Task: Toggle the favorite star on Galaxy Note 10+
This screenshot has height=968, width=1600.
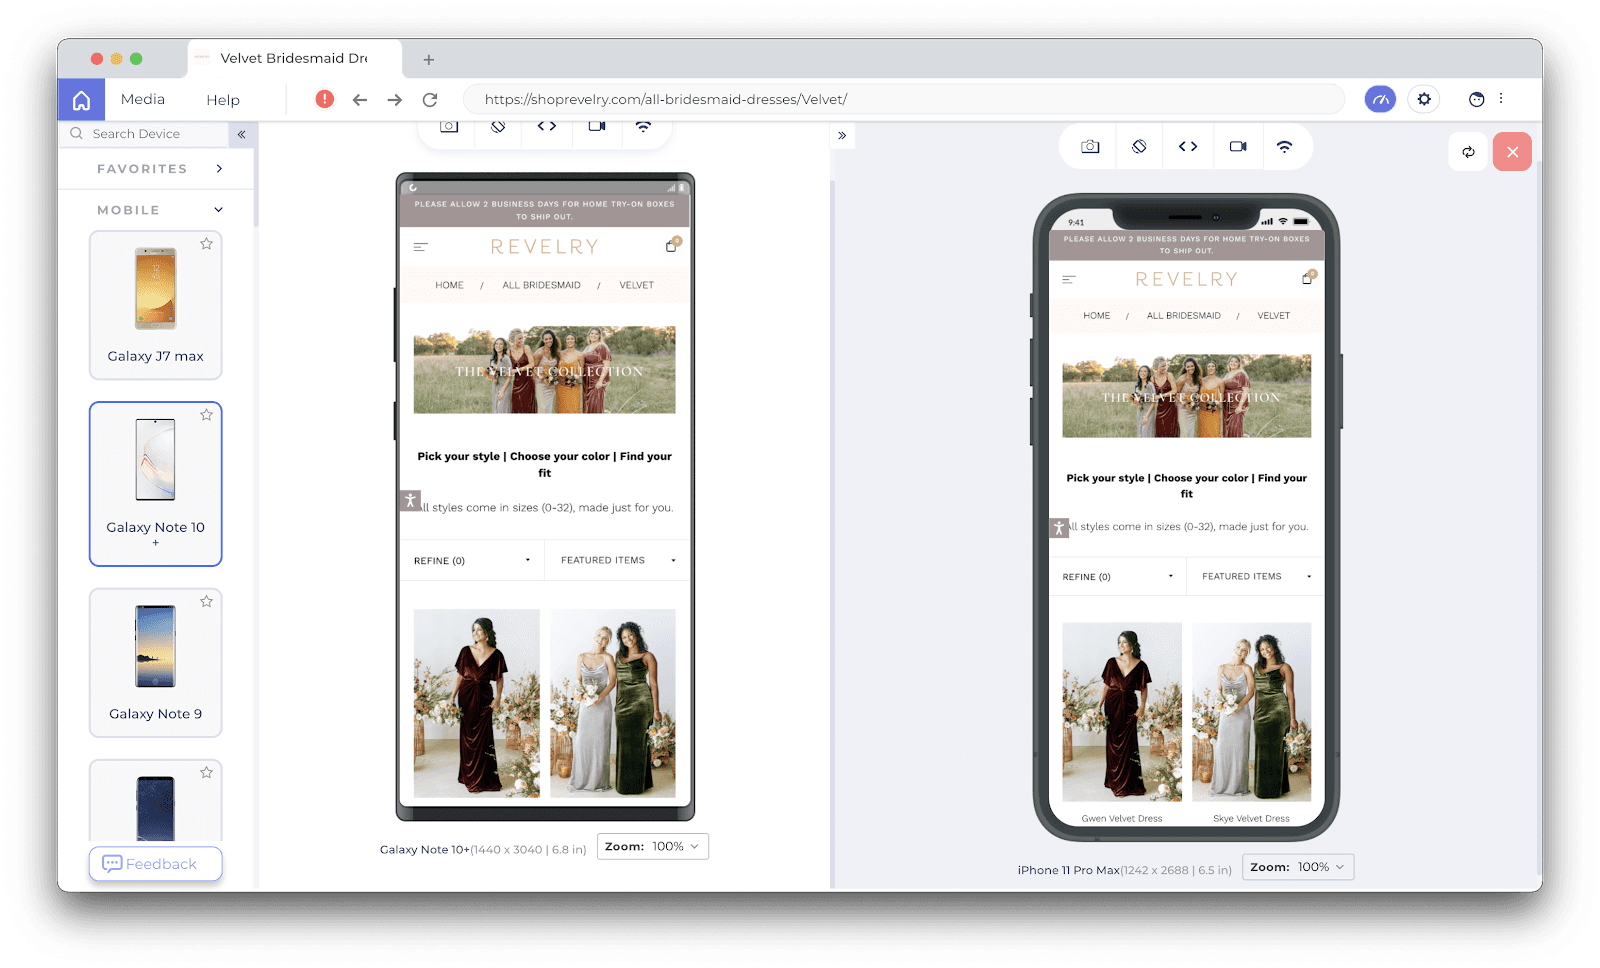Action: click(206, 415)
